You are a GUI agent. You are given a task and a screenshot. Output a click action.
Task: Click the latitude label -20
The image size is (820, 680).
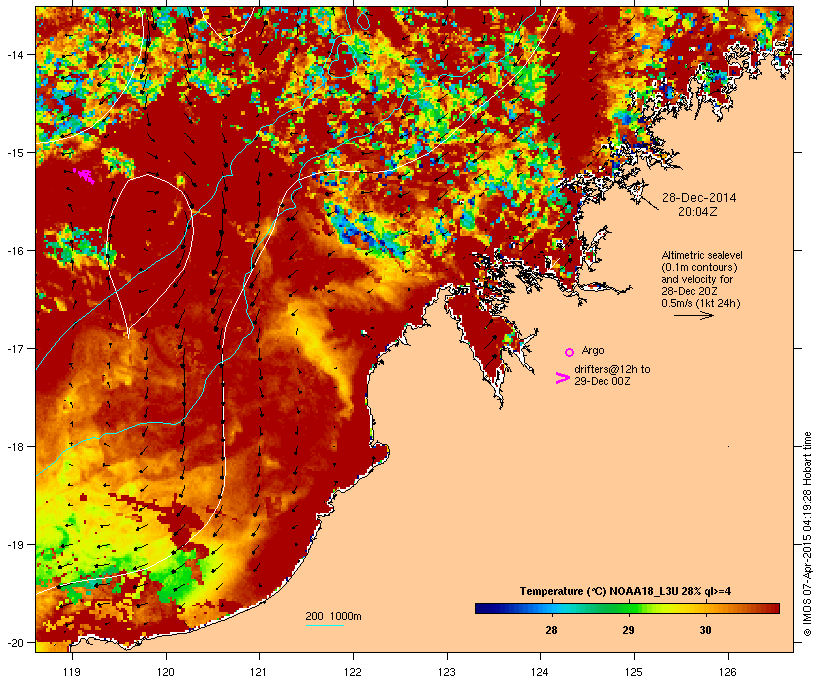click(x=14, y=642)
